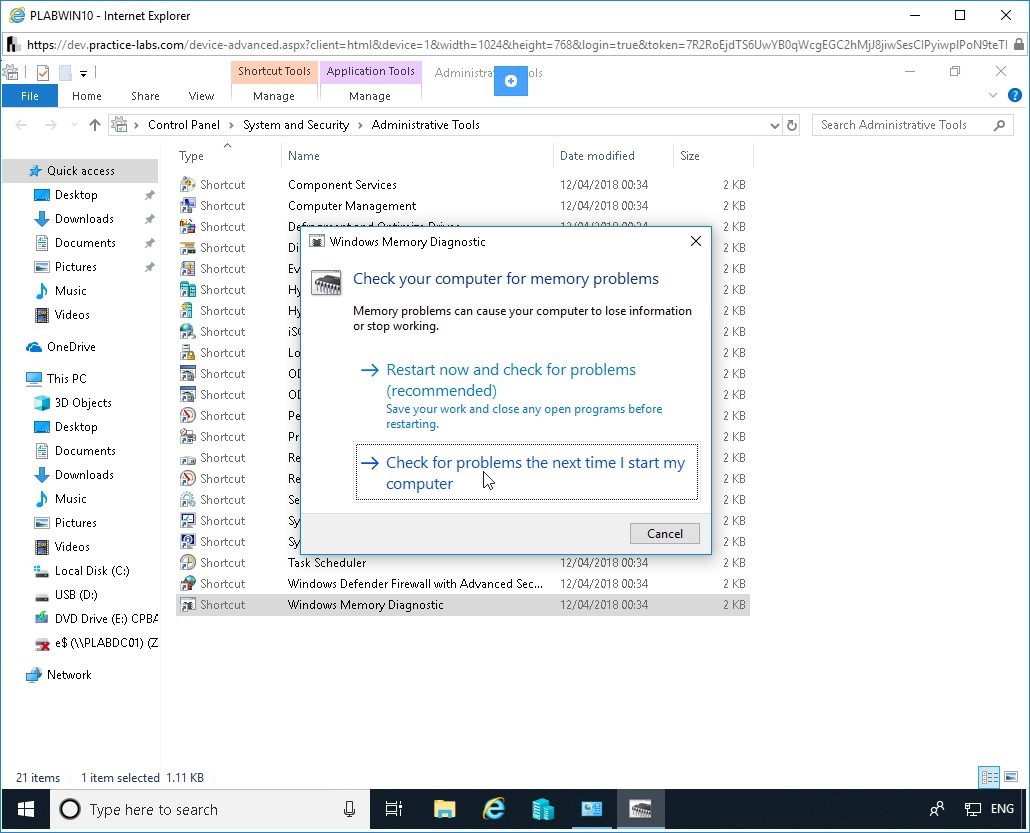This screenshot has height=833, width=1030.
Task: Sort by the Size column header
Action: coord(713,156)
